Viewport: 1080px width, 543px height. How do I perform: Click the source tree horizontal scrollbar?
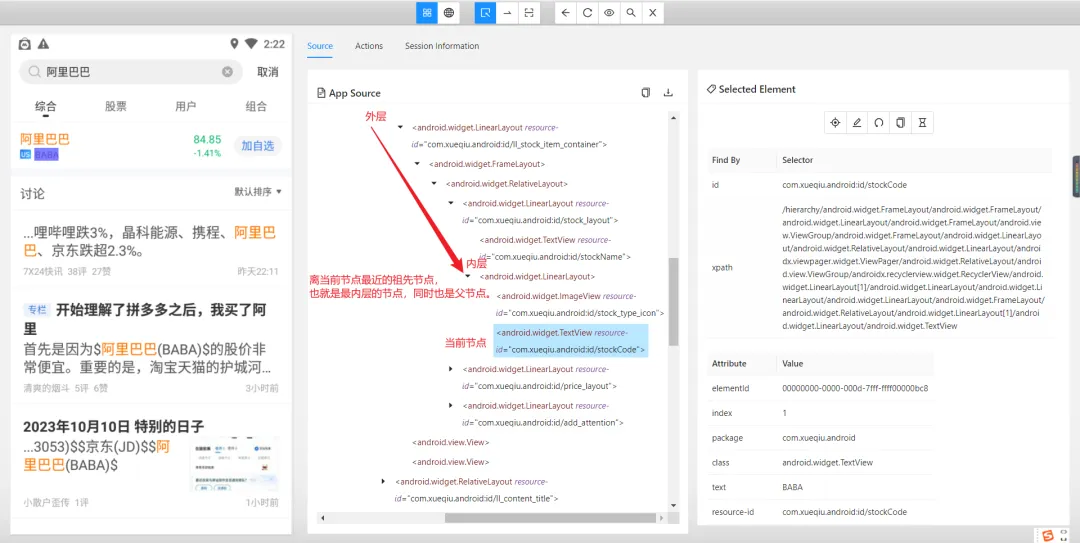pos(549,518)
